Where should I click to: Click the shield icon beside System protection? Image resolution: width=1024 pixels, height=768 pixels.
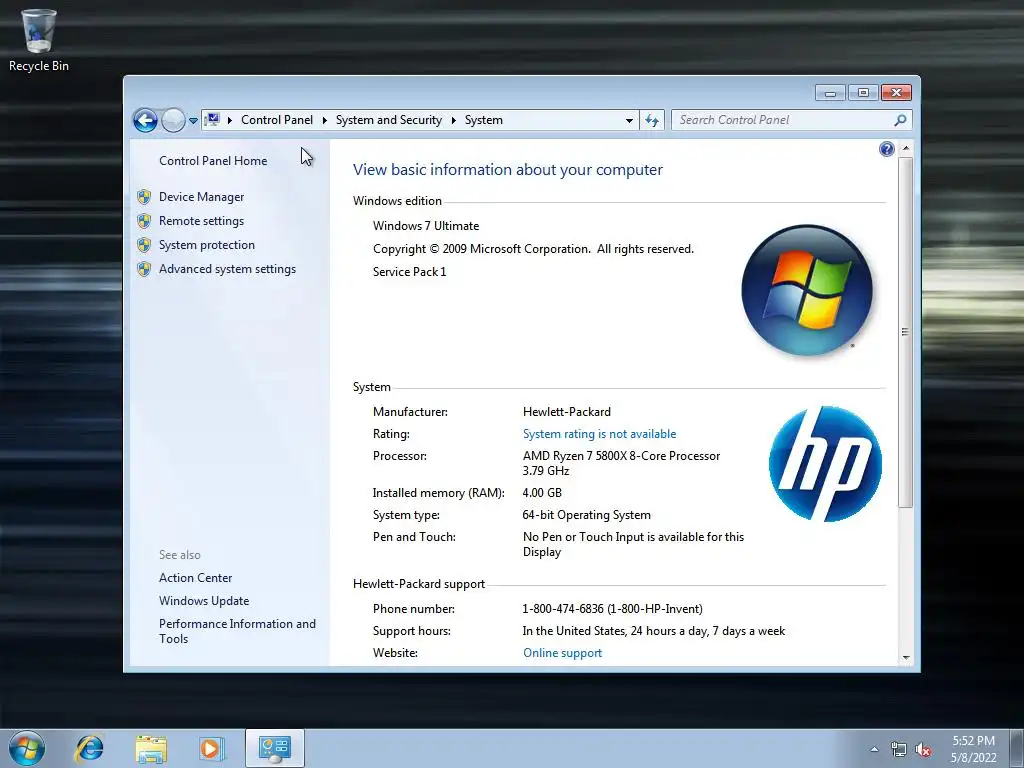pos(144,245)
